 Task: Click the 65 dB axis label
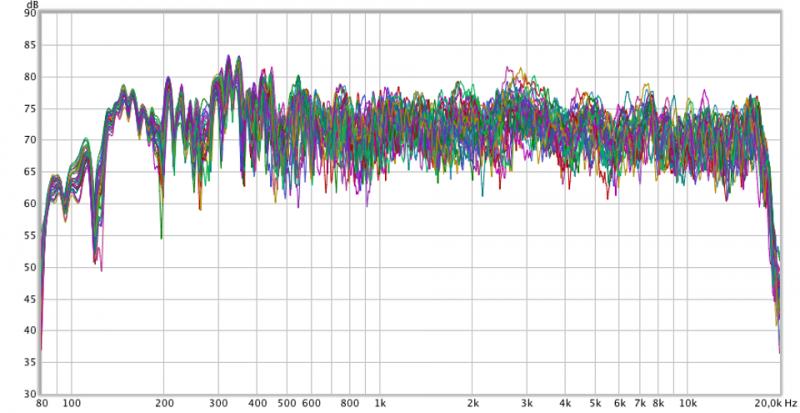[x=30, y=172]
